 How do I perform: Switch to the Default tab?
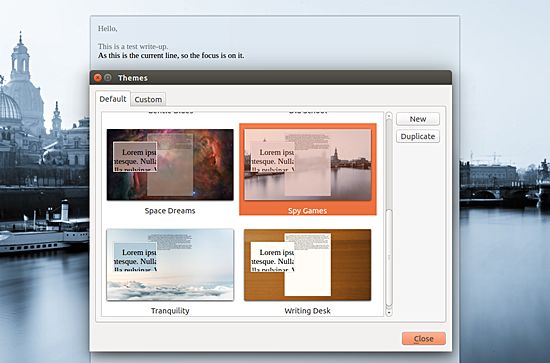[113, 99]
